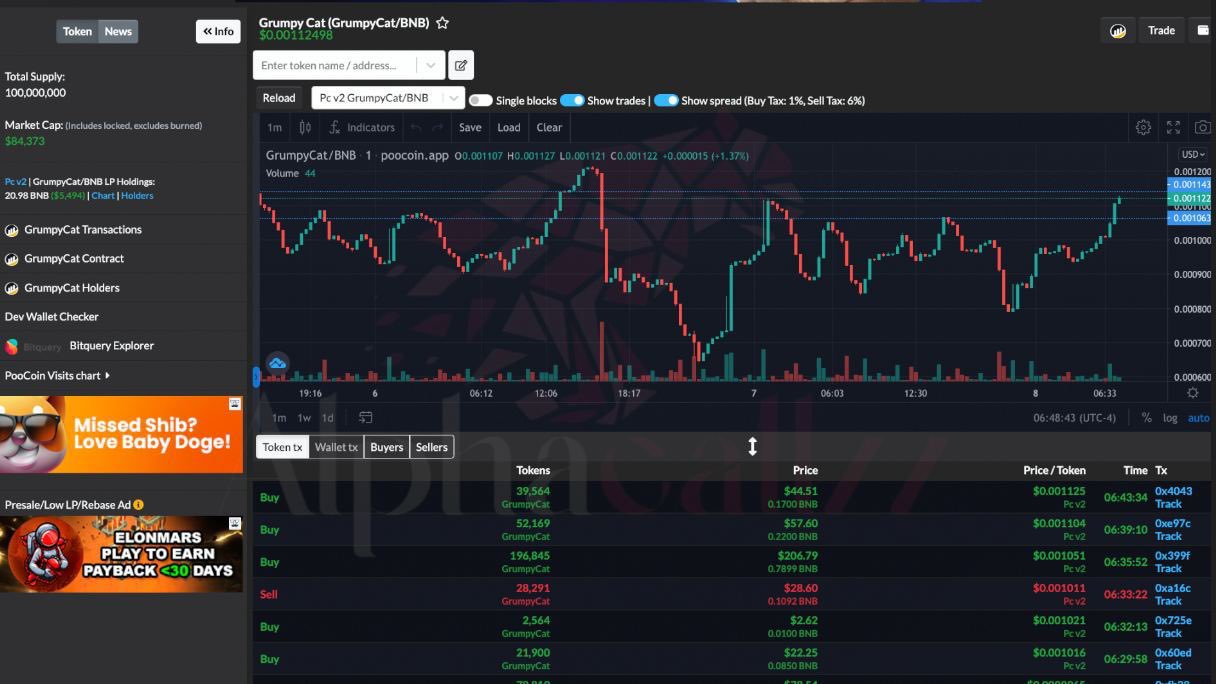This screenshot has height=684, width=1216.
Task: Undo the last chart action
Action: click(x=416, y=127)
